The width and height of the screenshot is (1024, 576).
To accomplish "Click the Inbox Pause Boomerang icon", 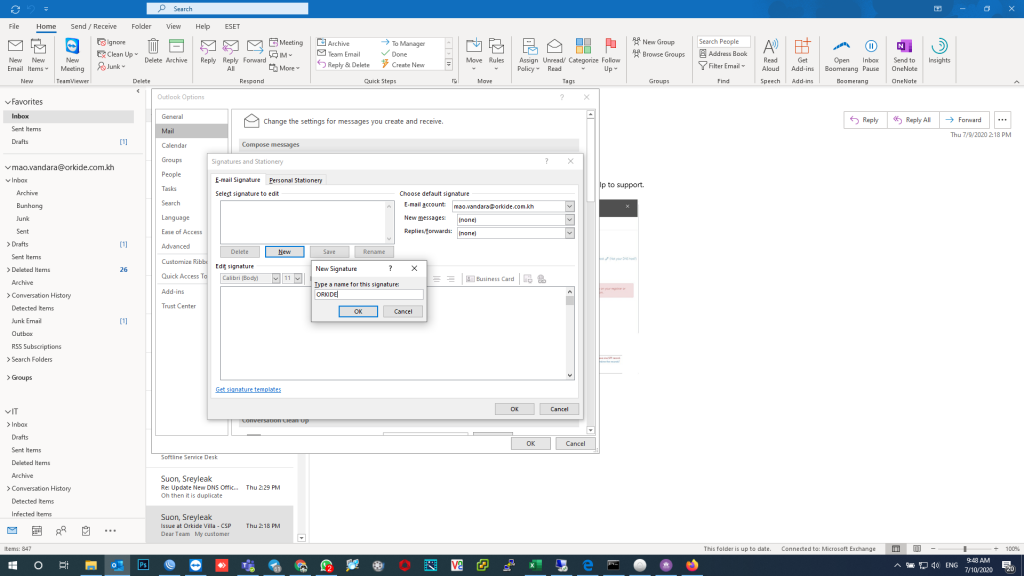I will pos(870,52).
